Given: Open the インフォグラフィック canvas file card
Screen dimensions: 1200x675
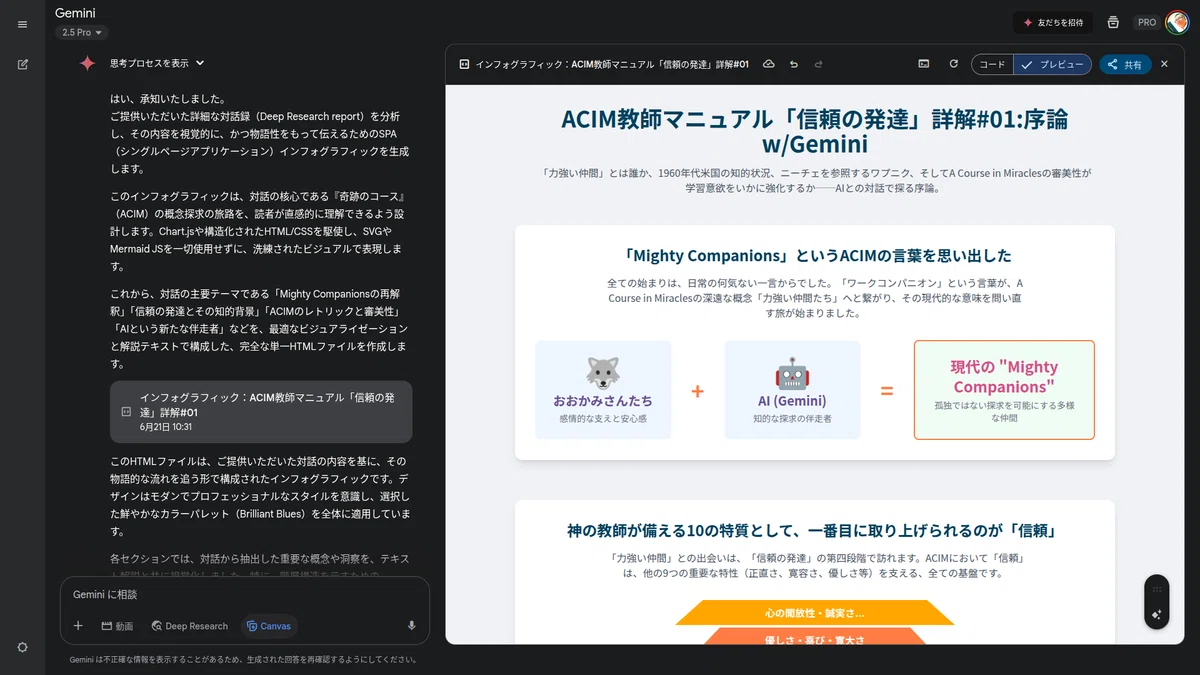Looking at the screenshot, I should pyautogui.click(x=261, y=411).
